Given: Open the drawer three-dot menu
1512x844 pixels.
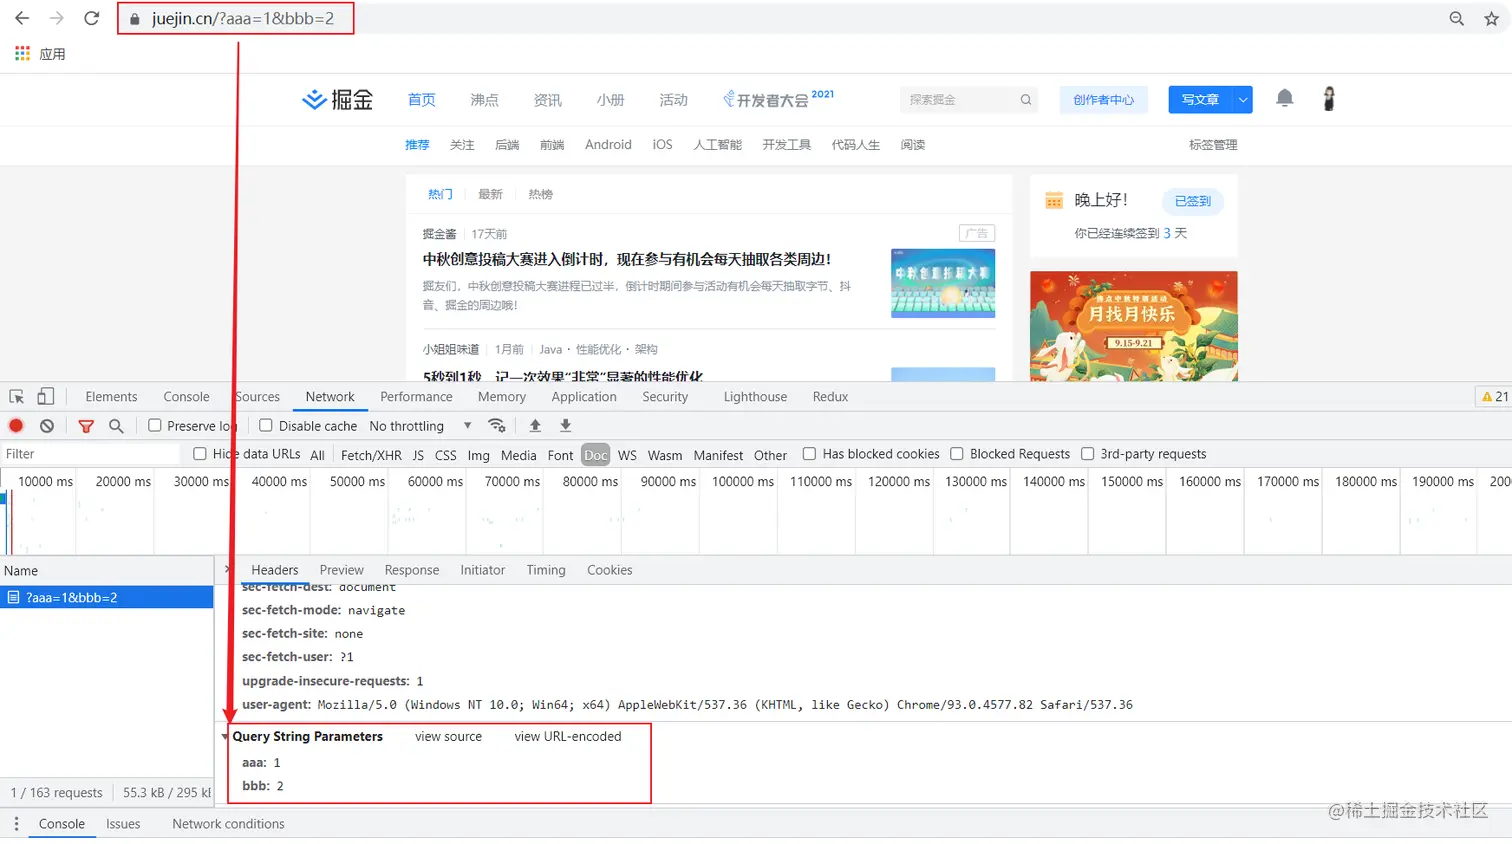Looking at the screenshot, I should 16,824.
